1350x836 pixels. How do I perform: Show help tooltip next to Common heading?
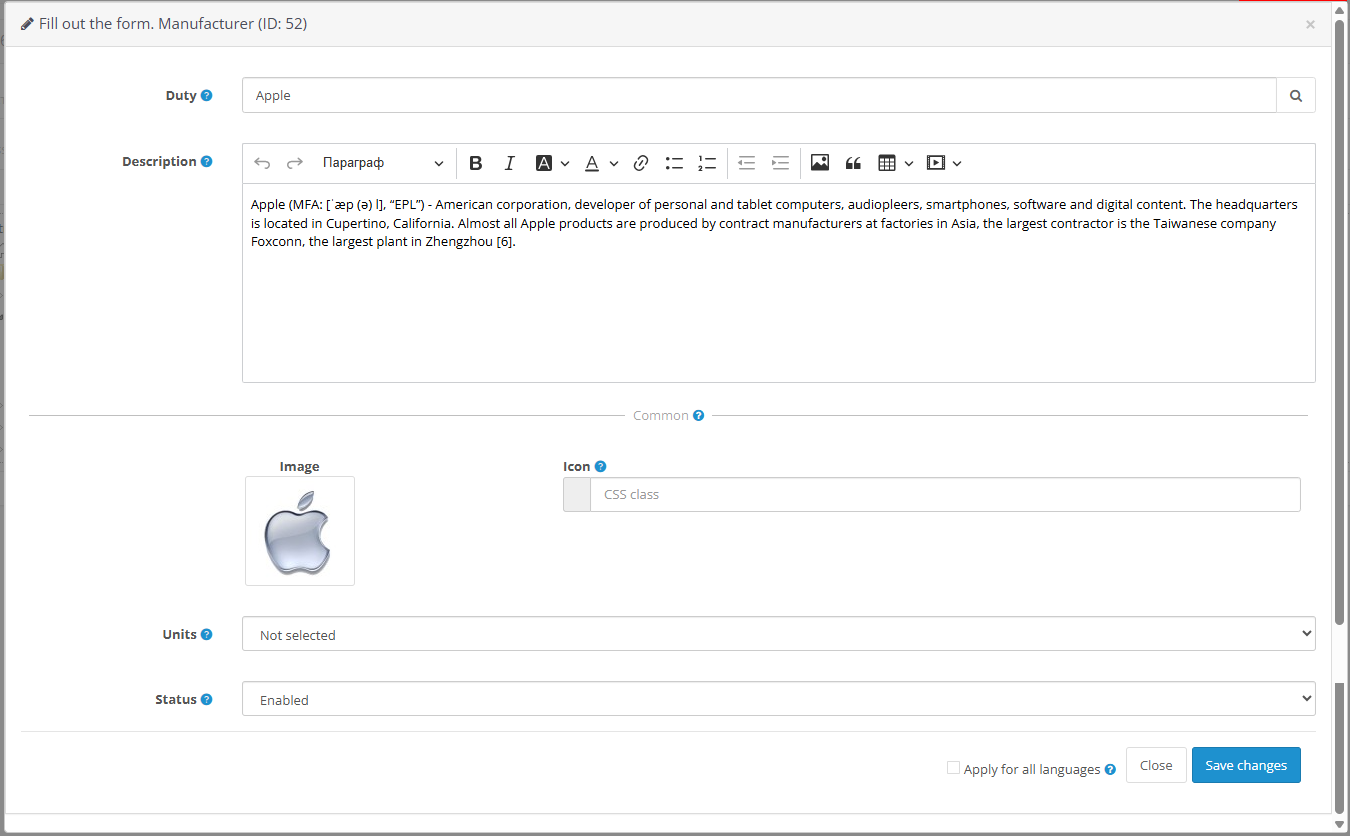[x=699, y=416]
